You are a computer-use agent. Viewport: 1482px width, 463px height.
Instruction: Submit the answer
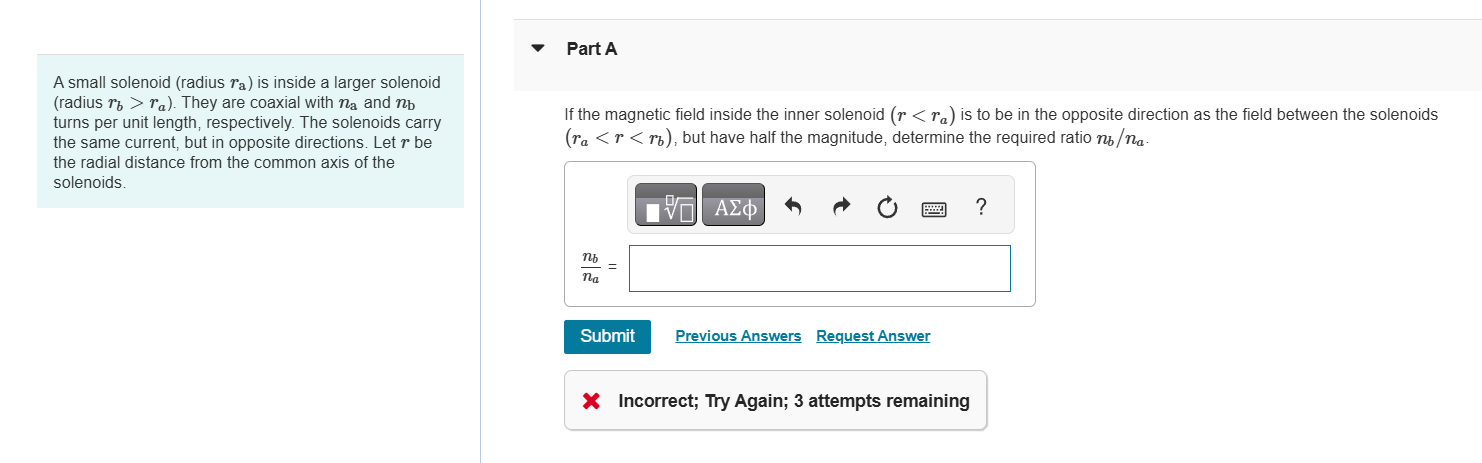click(x=607, y=336)
